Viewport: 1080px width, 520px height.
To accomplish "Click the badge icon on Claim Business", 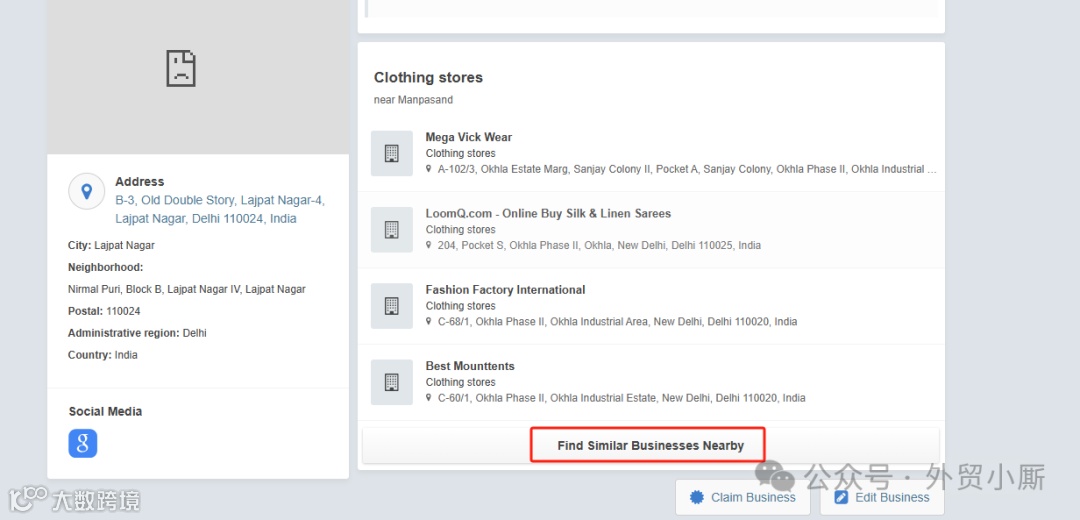I will pos(696,497).
